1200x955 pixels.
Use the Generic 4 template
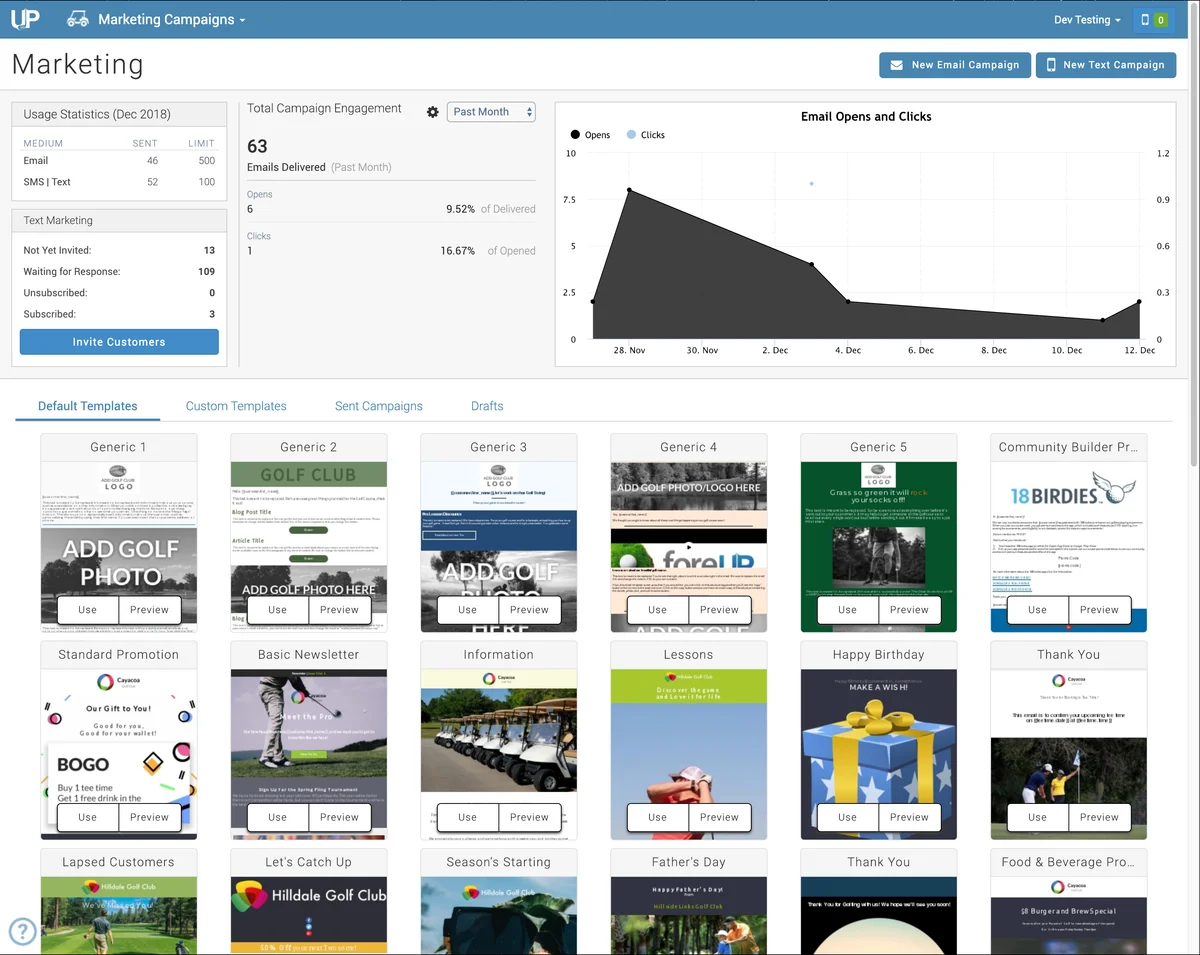(x=658, y=610)
